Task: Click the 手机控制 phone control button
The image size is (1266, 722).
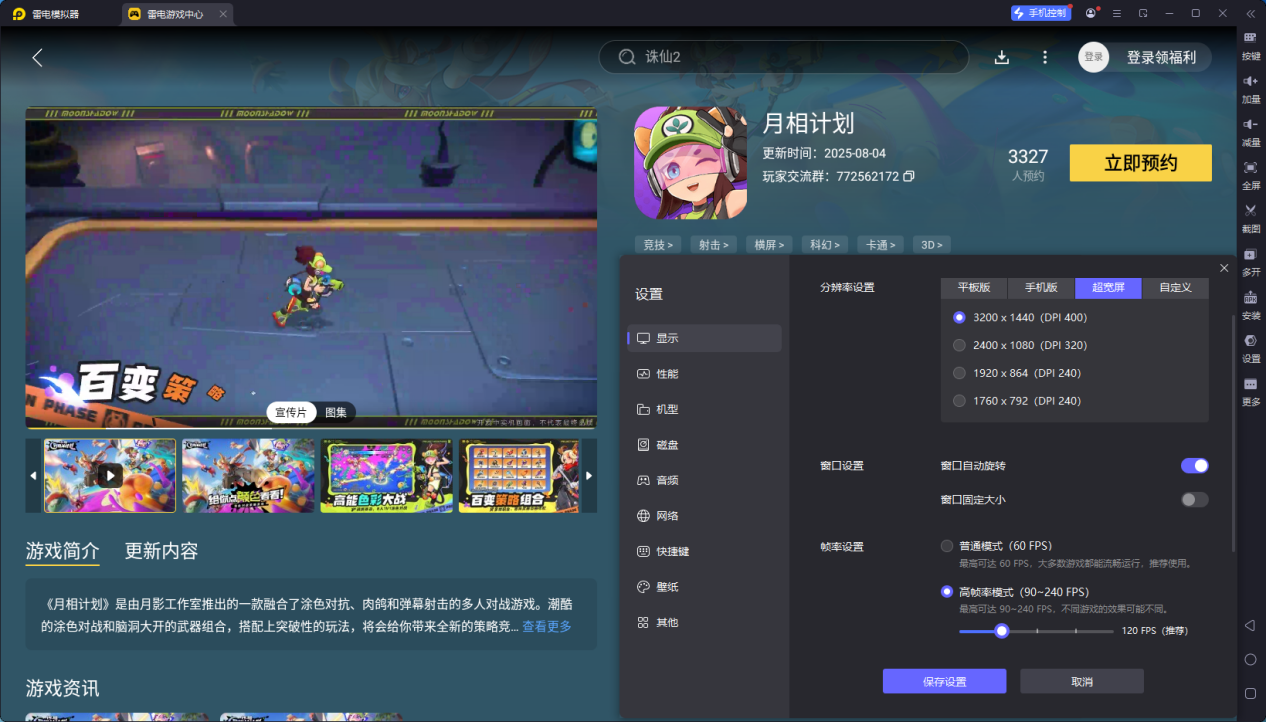Action: pyautogui.click(x=1039, y=13)
